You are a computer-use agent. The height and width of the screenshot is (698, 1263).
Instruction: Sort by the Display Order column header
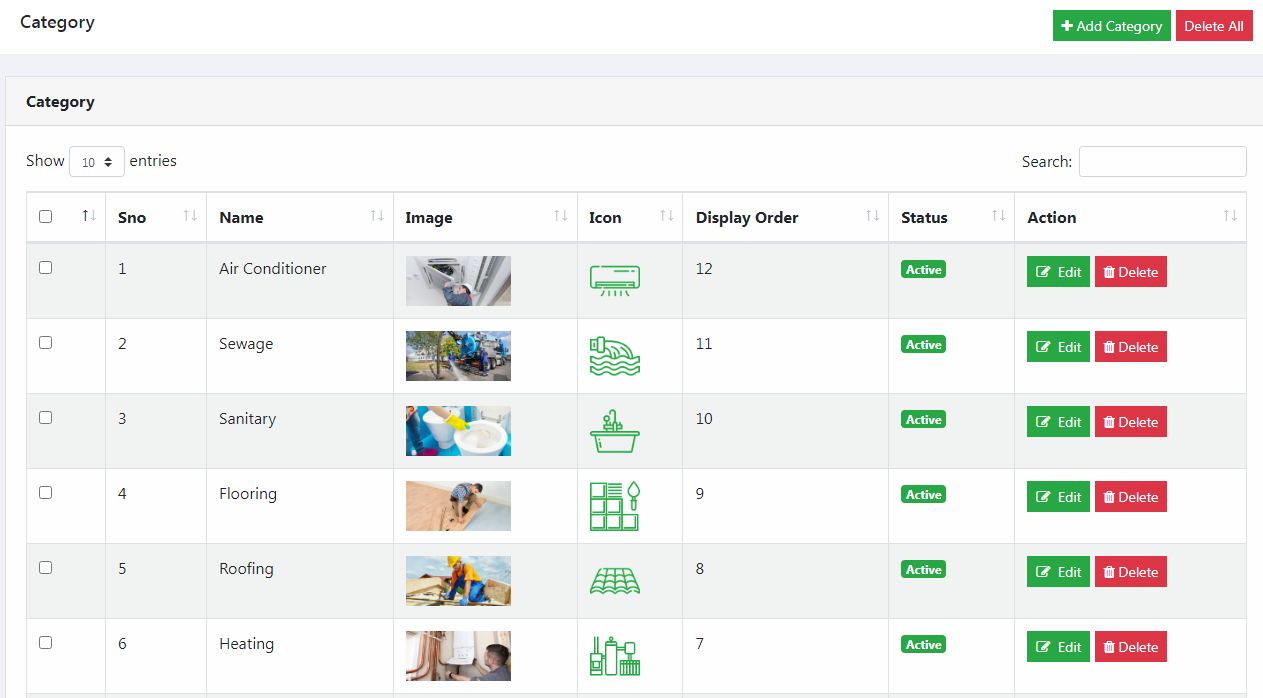(x=747, y=218)
